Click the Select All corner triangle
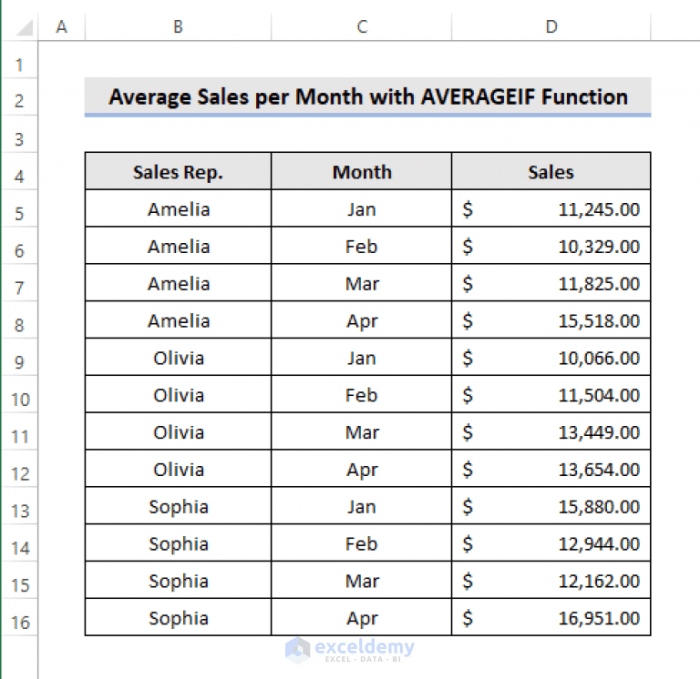This screenshot has width=700, height=679. 24,28
